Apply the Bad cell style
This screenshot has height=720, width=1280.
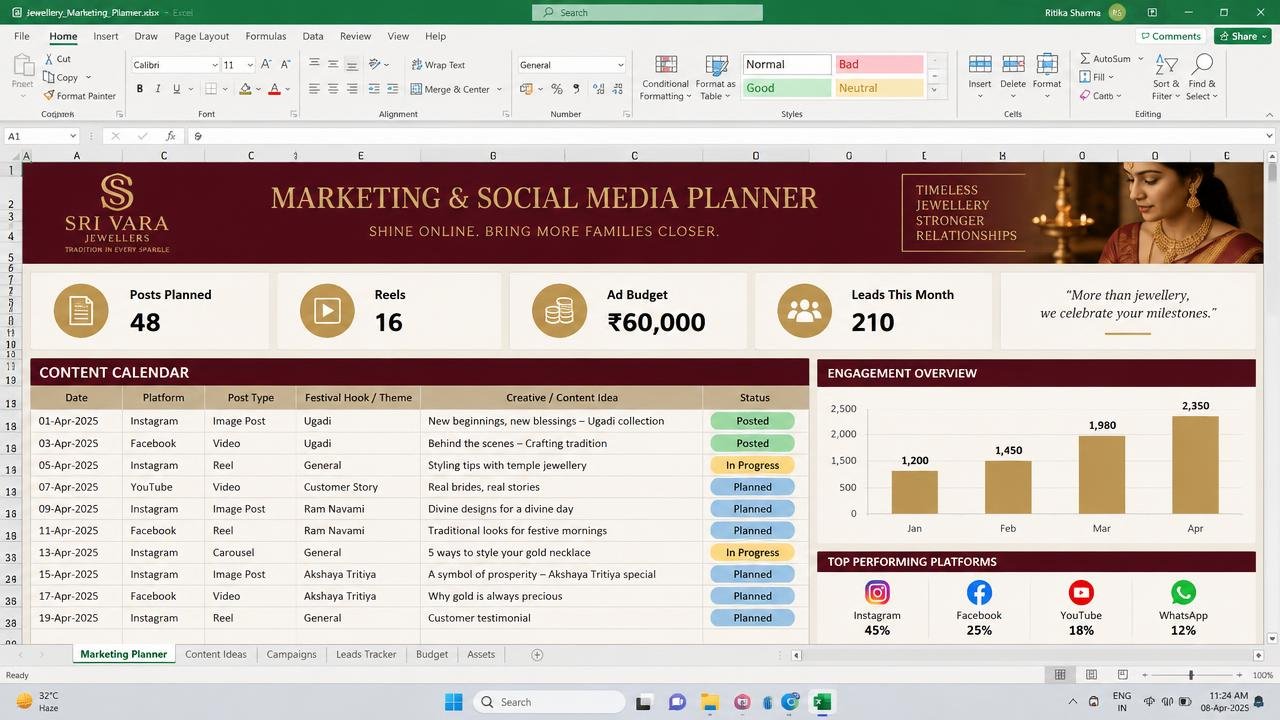[x=879, y=64]
